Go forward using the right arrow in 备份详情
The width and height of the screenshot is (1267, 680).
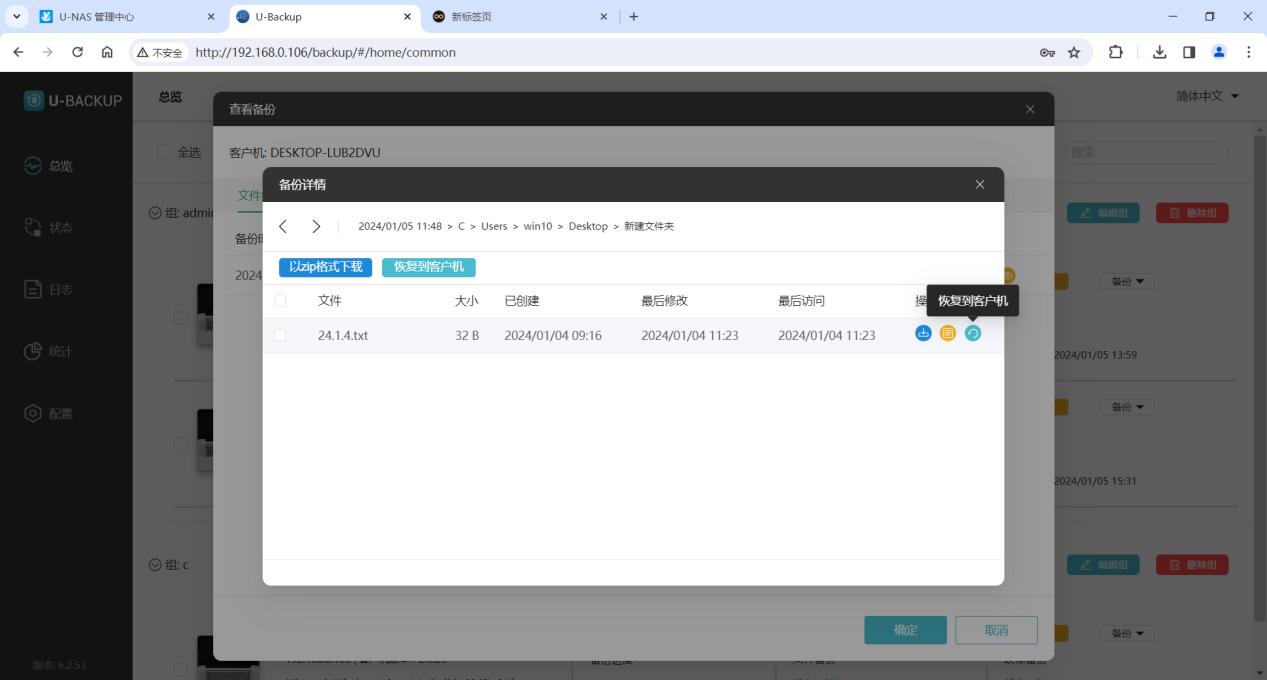316,227
